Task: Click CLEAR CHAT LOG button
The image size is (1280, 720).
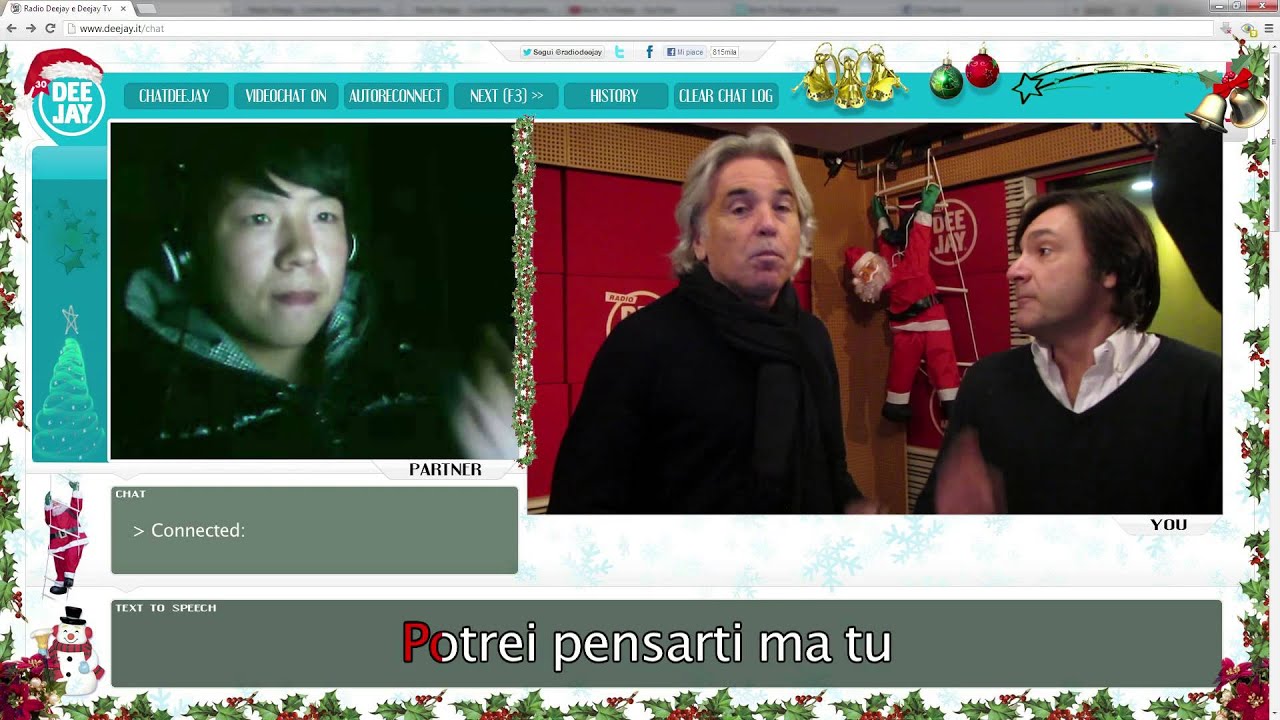Action: coord(726,96)
